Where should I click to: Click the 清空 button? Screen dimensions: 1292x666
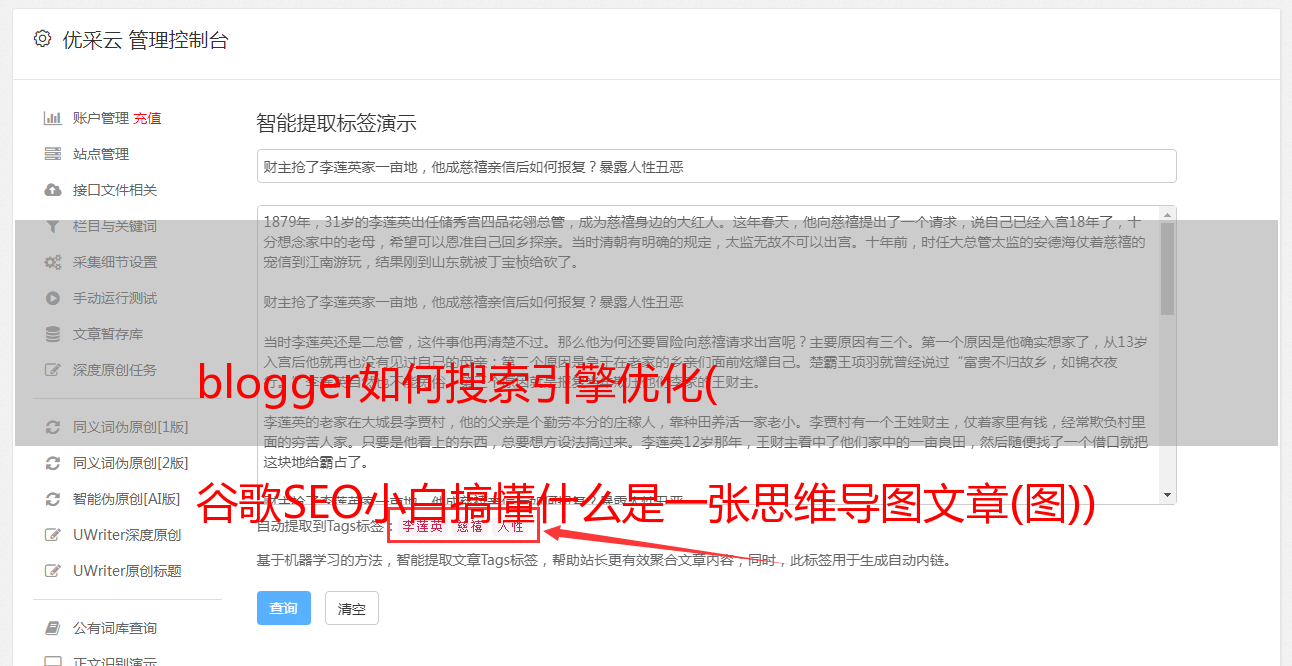point(352,608)
